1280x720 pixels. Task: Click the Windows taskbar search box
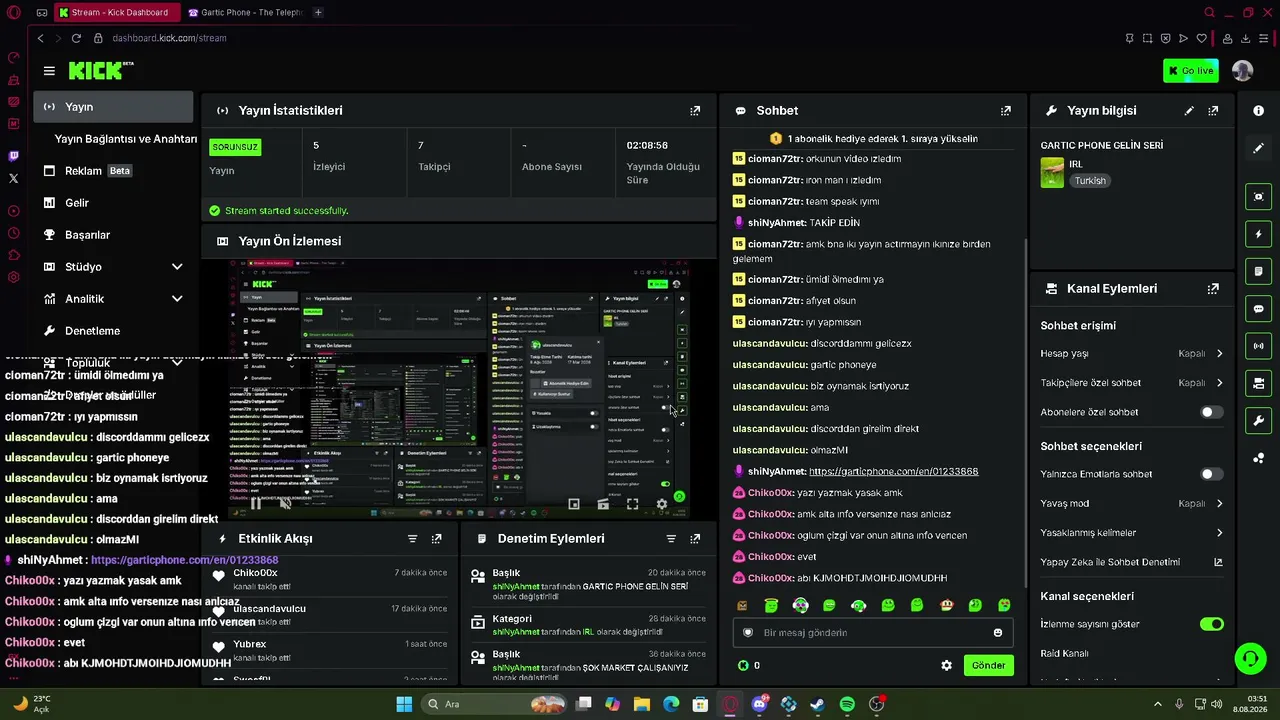pos(495,704)
